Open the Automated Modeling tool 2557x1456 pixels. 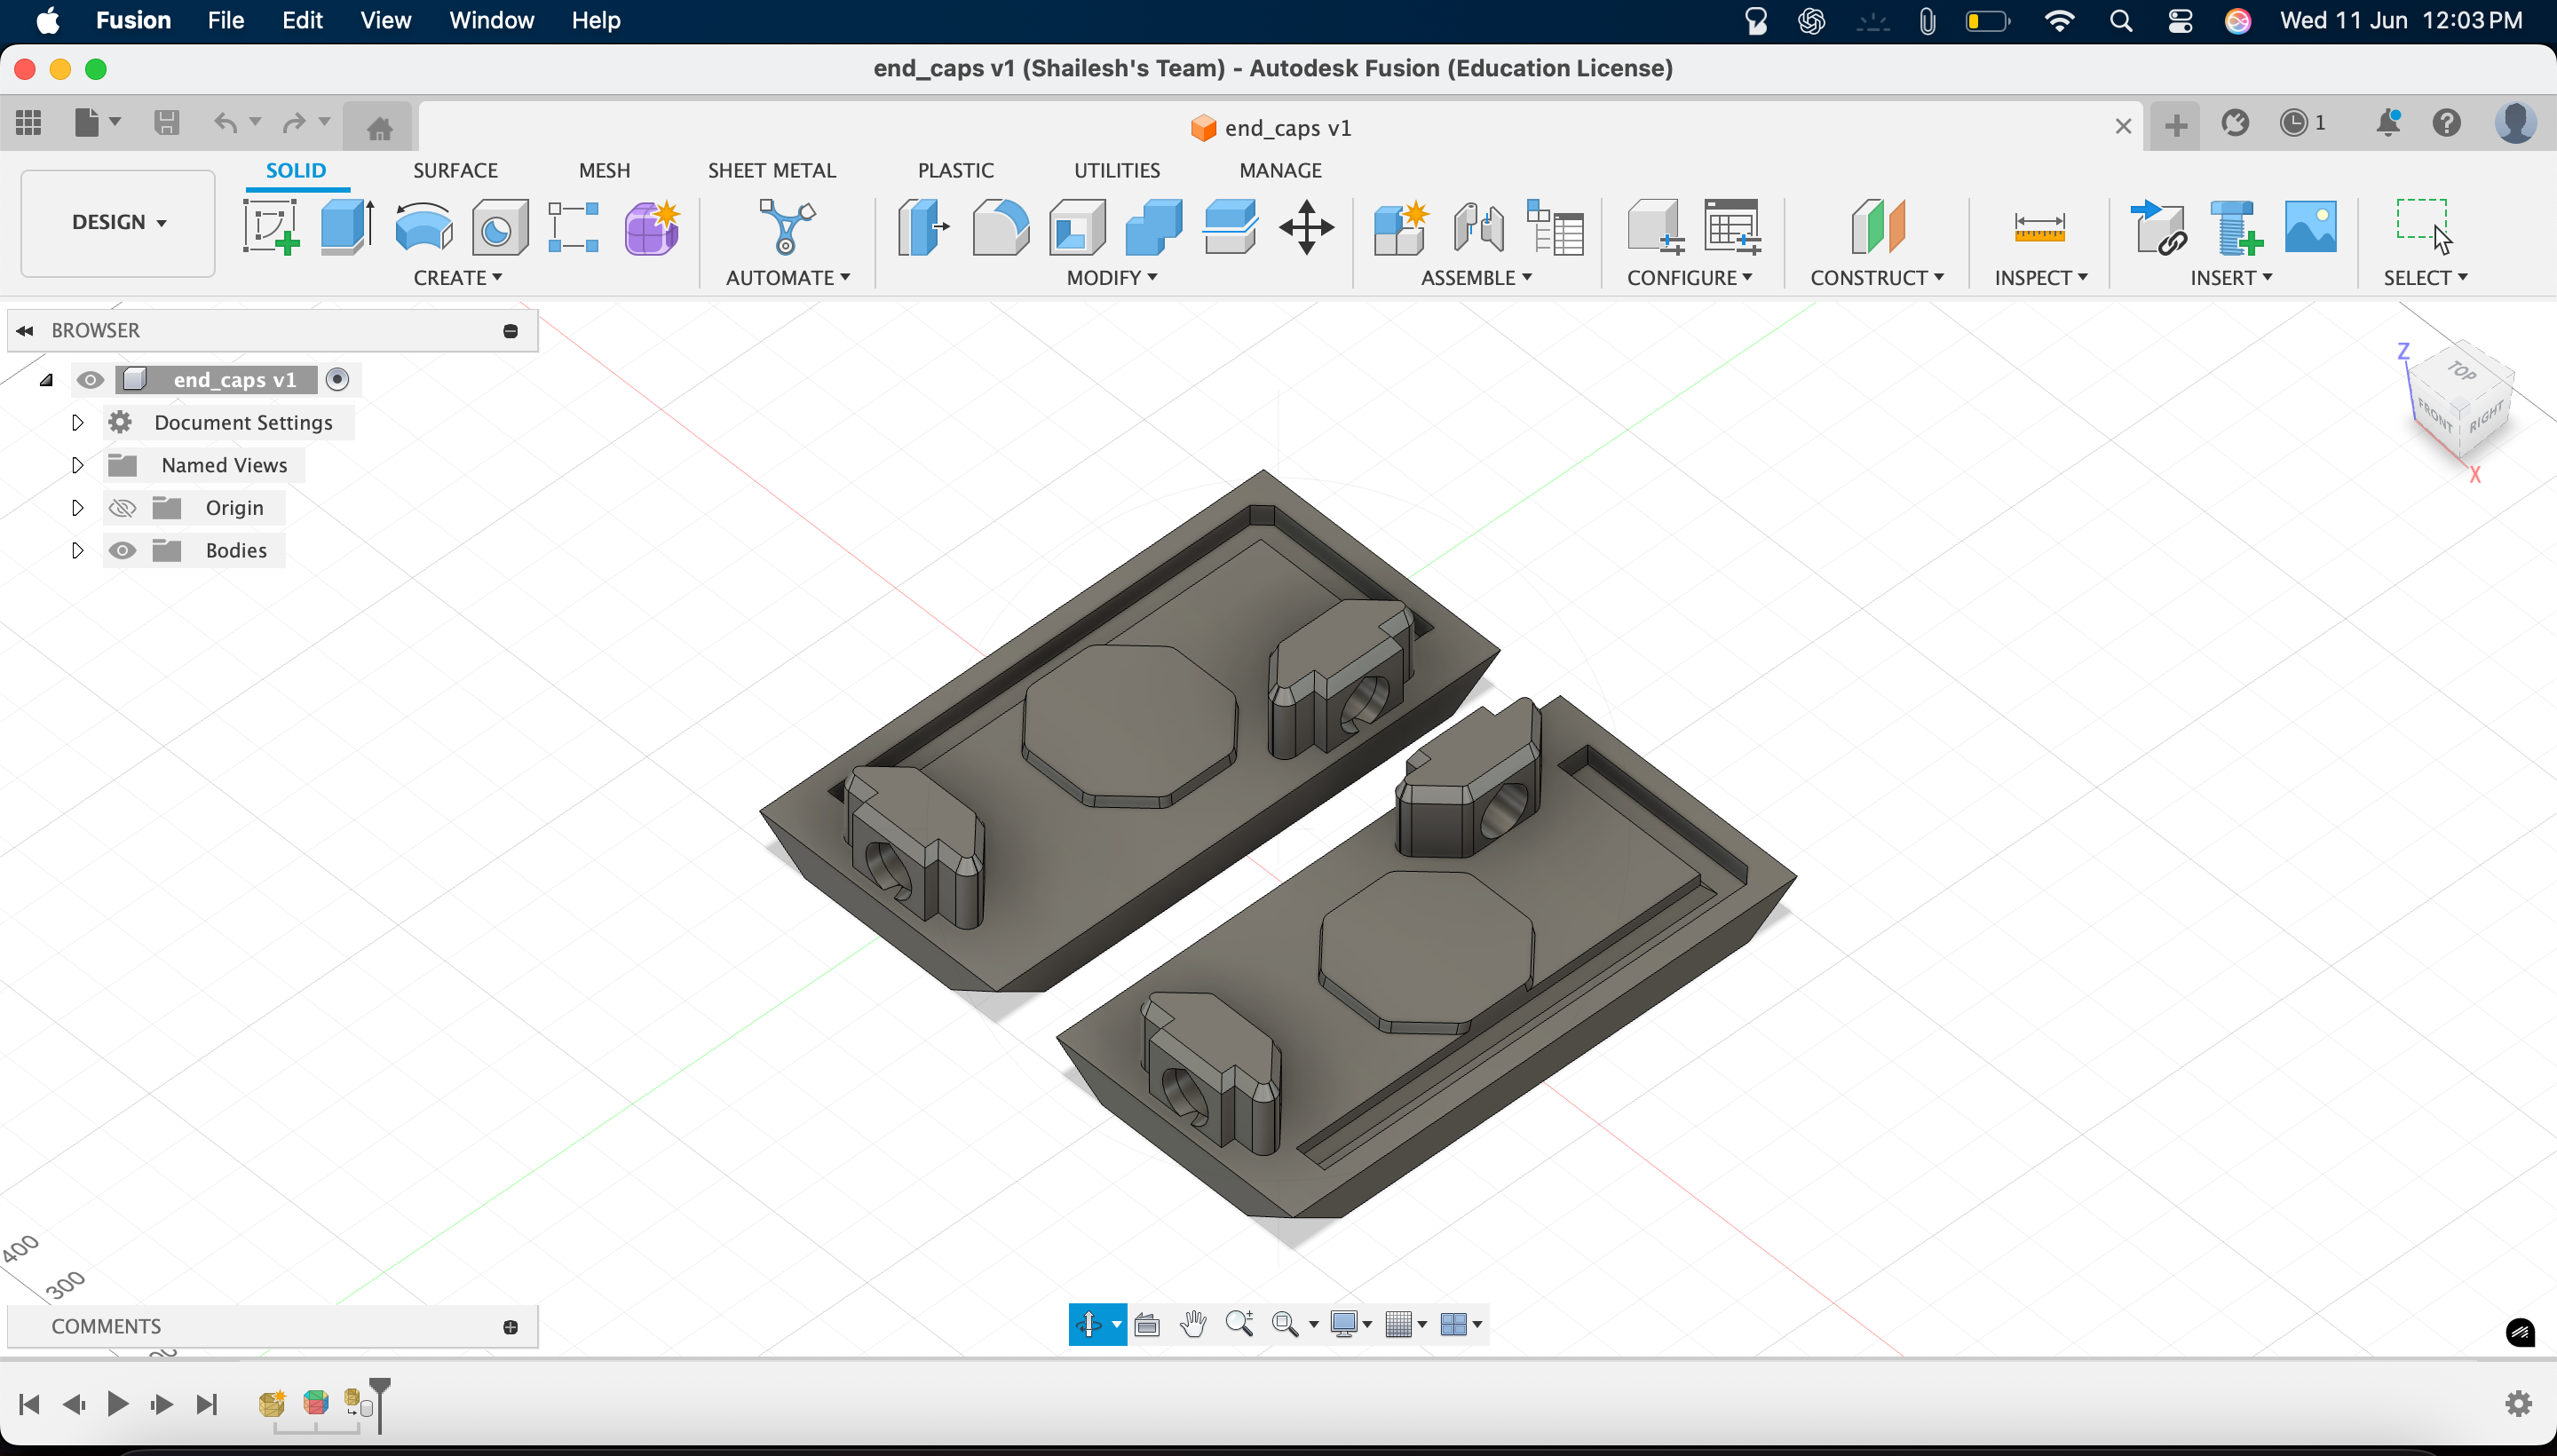[x=787, y=226]
